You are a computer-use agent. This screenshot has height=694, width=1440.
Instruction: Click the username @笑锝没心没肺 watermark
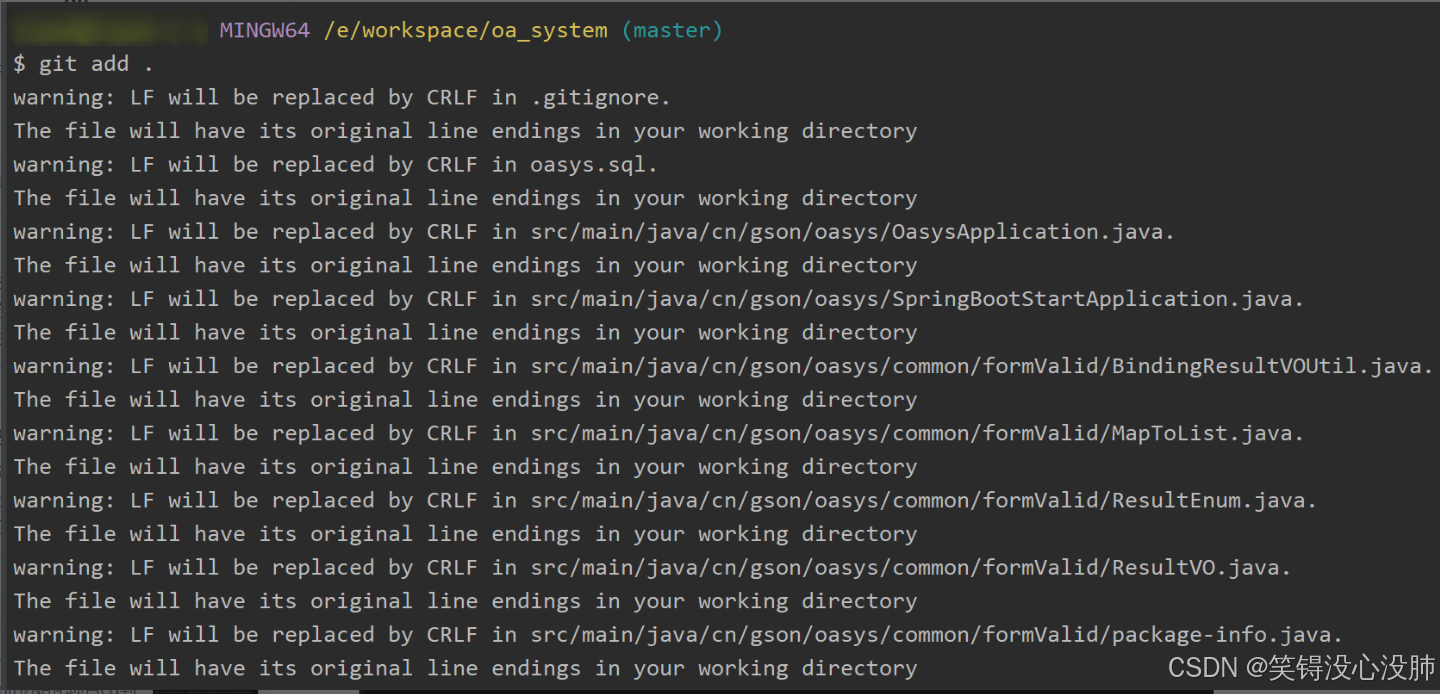click(x=1340, y=667)
